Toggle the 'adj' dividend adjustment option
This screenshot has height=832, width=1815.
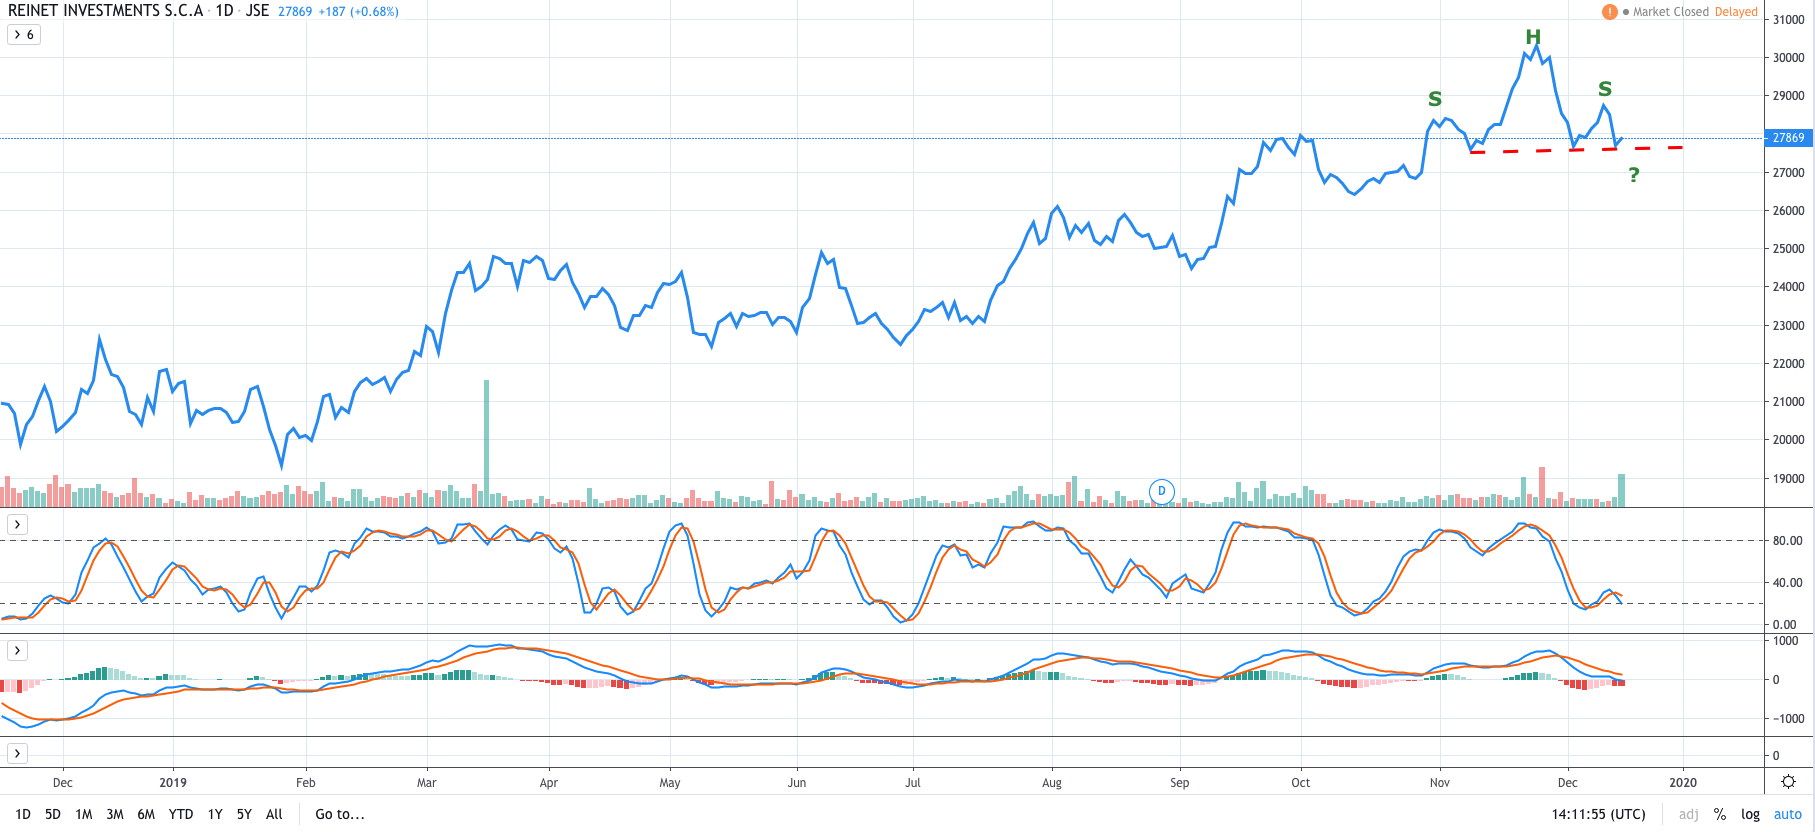pos(1688,814)
